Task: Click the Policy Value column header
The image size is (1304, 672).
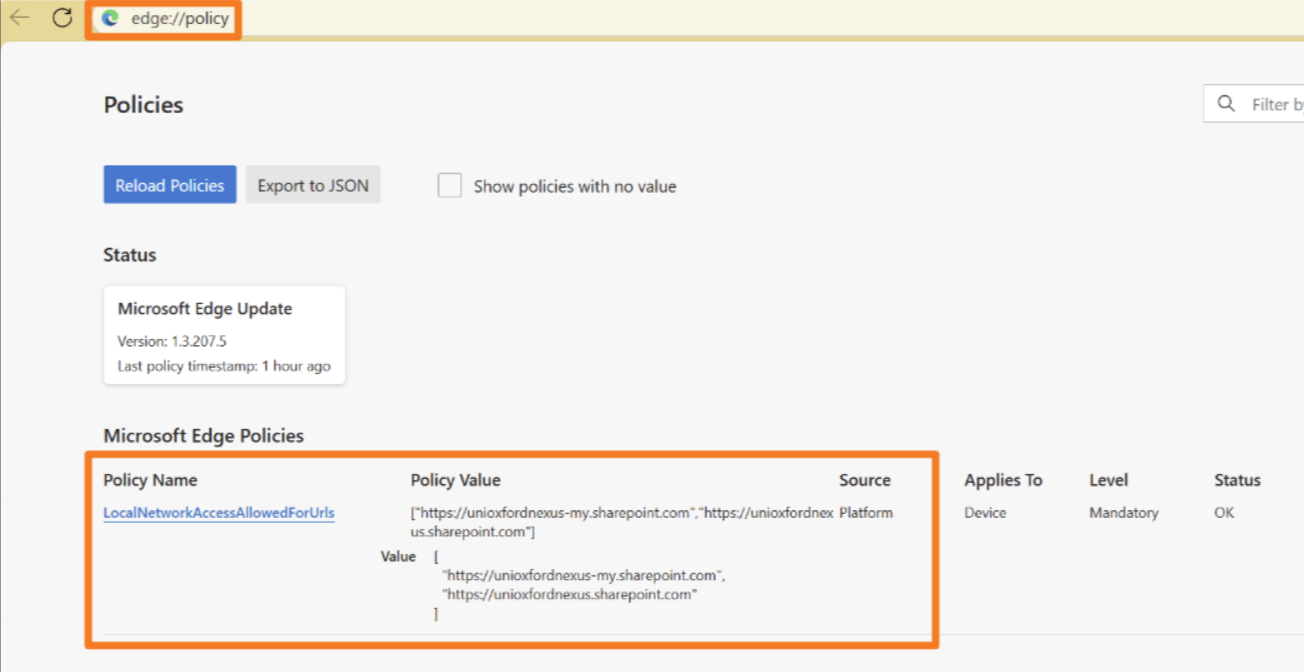Action: click(455, 480)
